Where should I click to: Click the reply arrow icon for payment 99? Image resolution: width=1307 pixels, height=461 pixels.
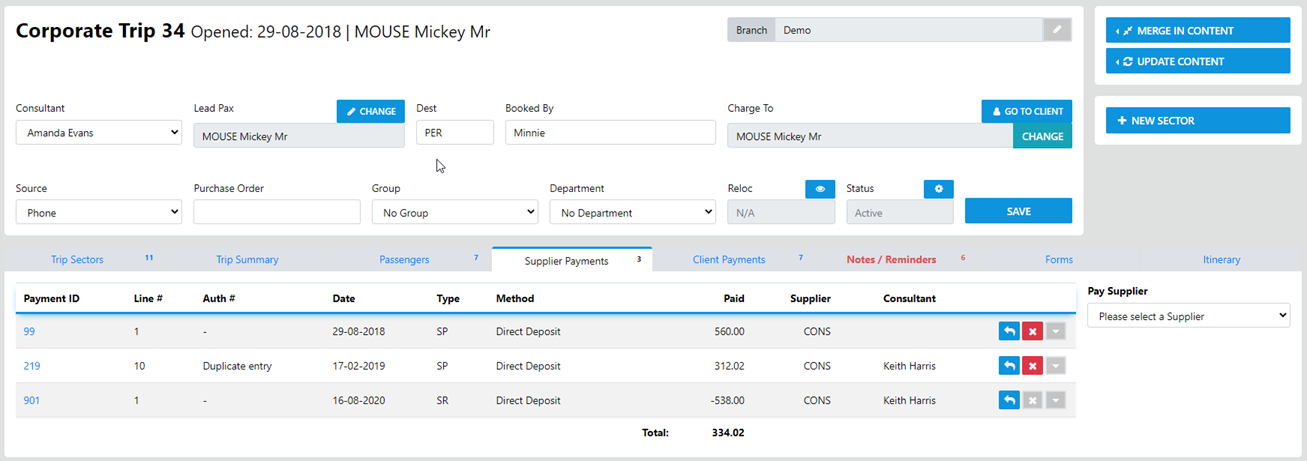click(x=1009, y=332)
